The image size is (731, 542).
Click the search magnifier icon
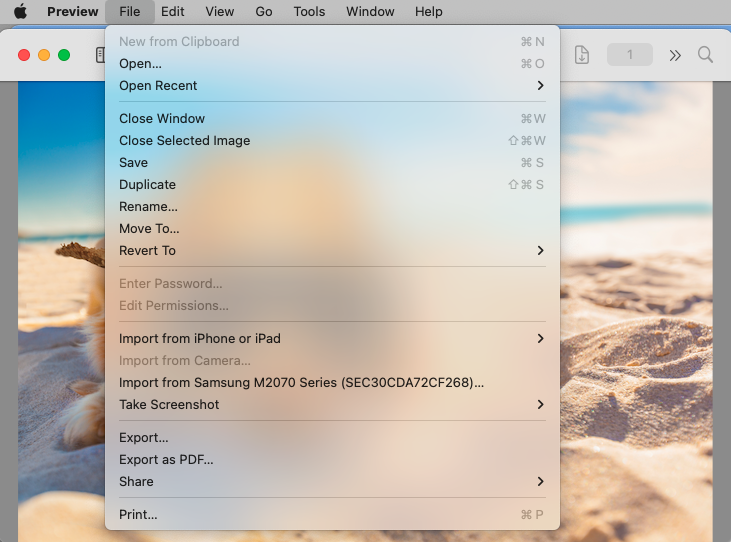pos(705,55)
